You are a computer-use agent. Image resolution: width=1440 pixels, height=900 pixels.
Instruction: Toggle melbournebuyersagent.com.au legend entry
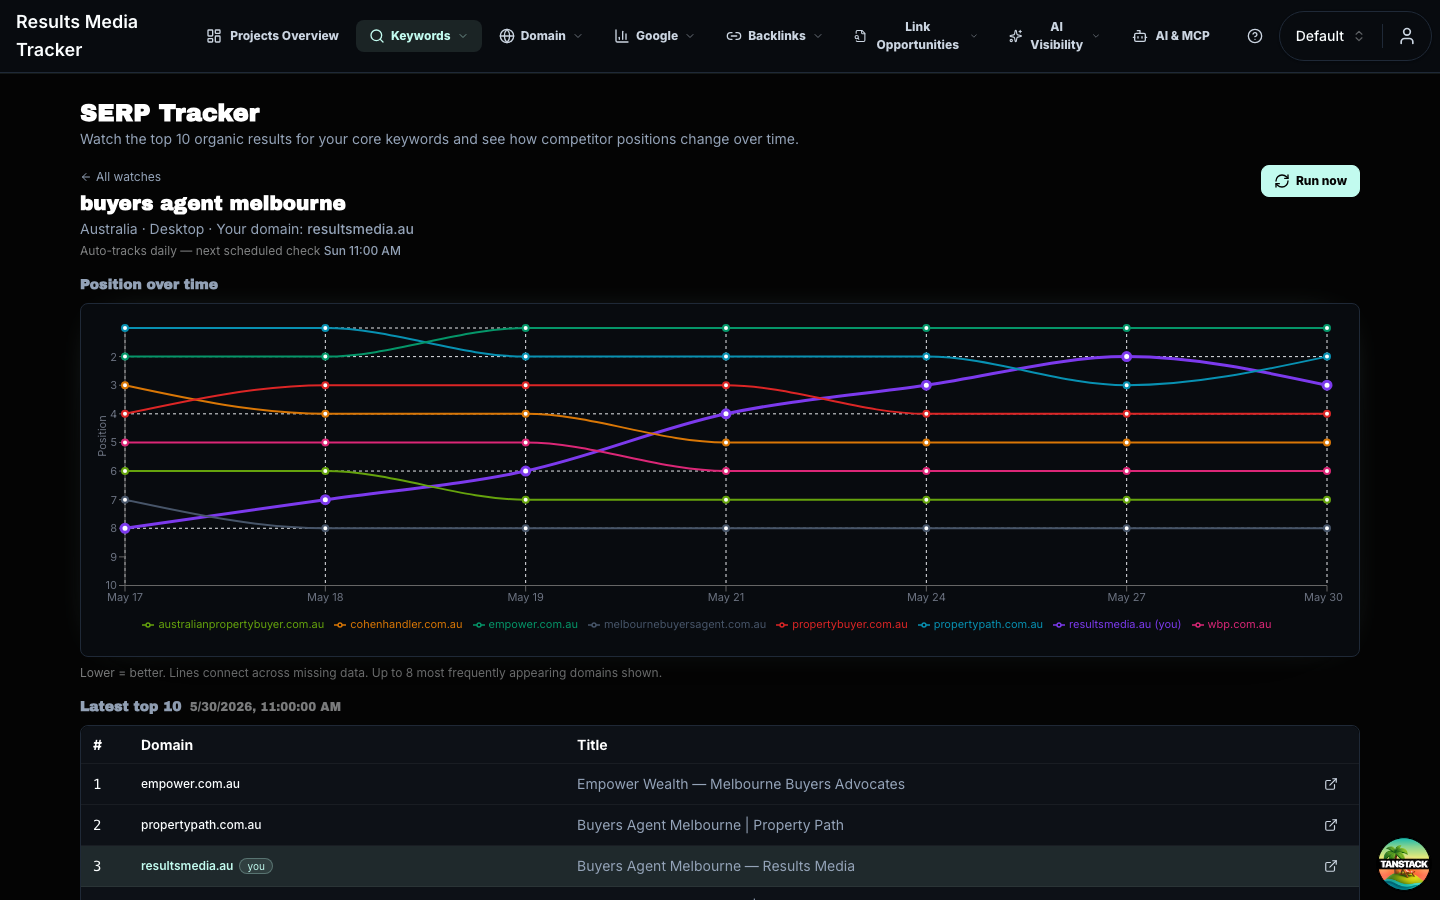coord(677,625)
